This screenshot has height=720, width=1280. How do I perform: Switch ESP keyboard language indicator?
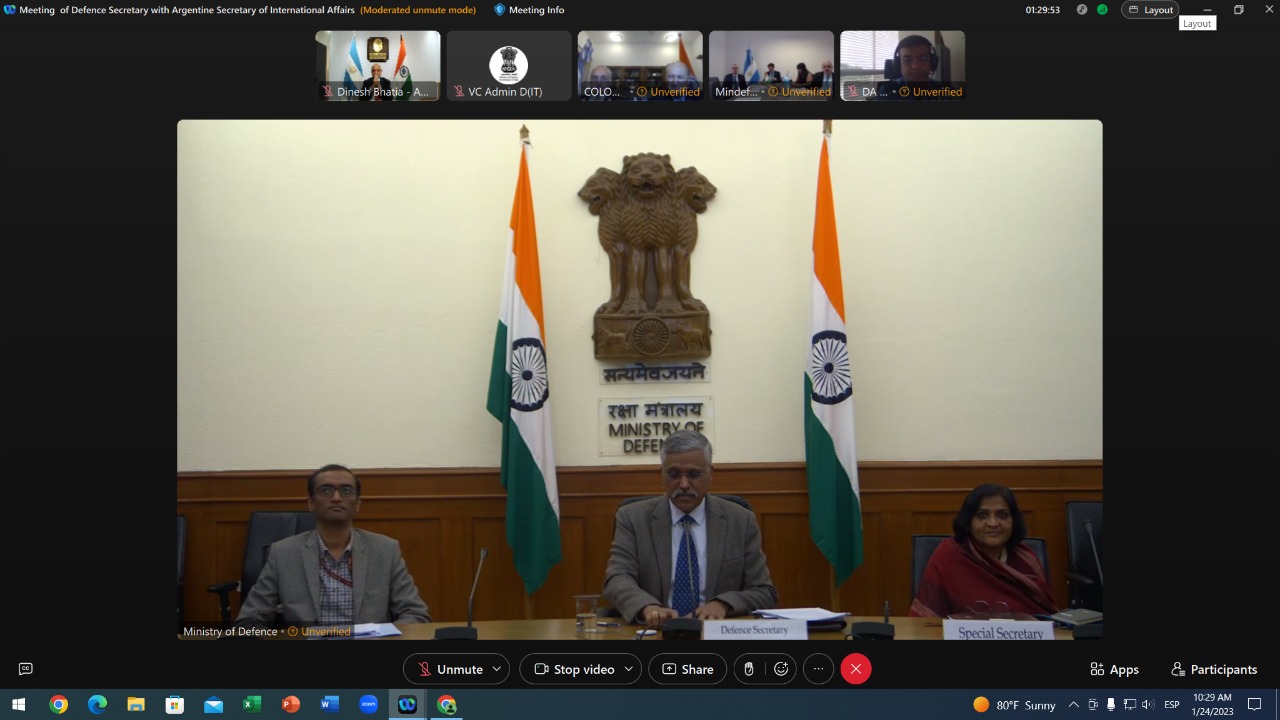click(1172, 705)
